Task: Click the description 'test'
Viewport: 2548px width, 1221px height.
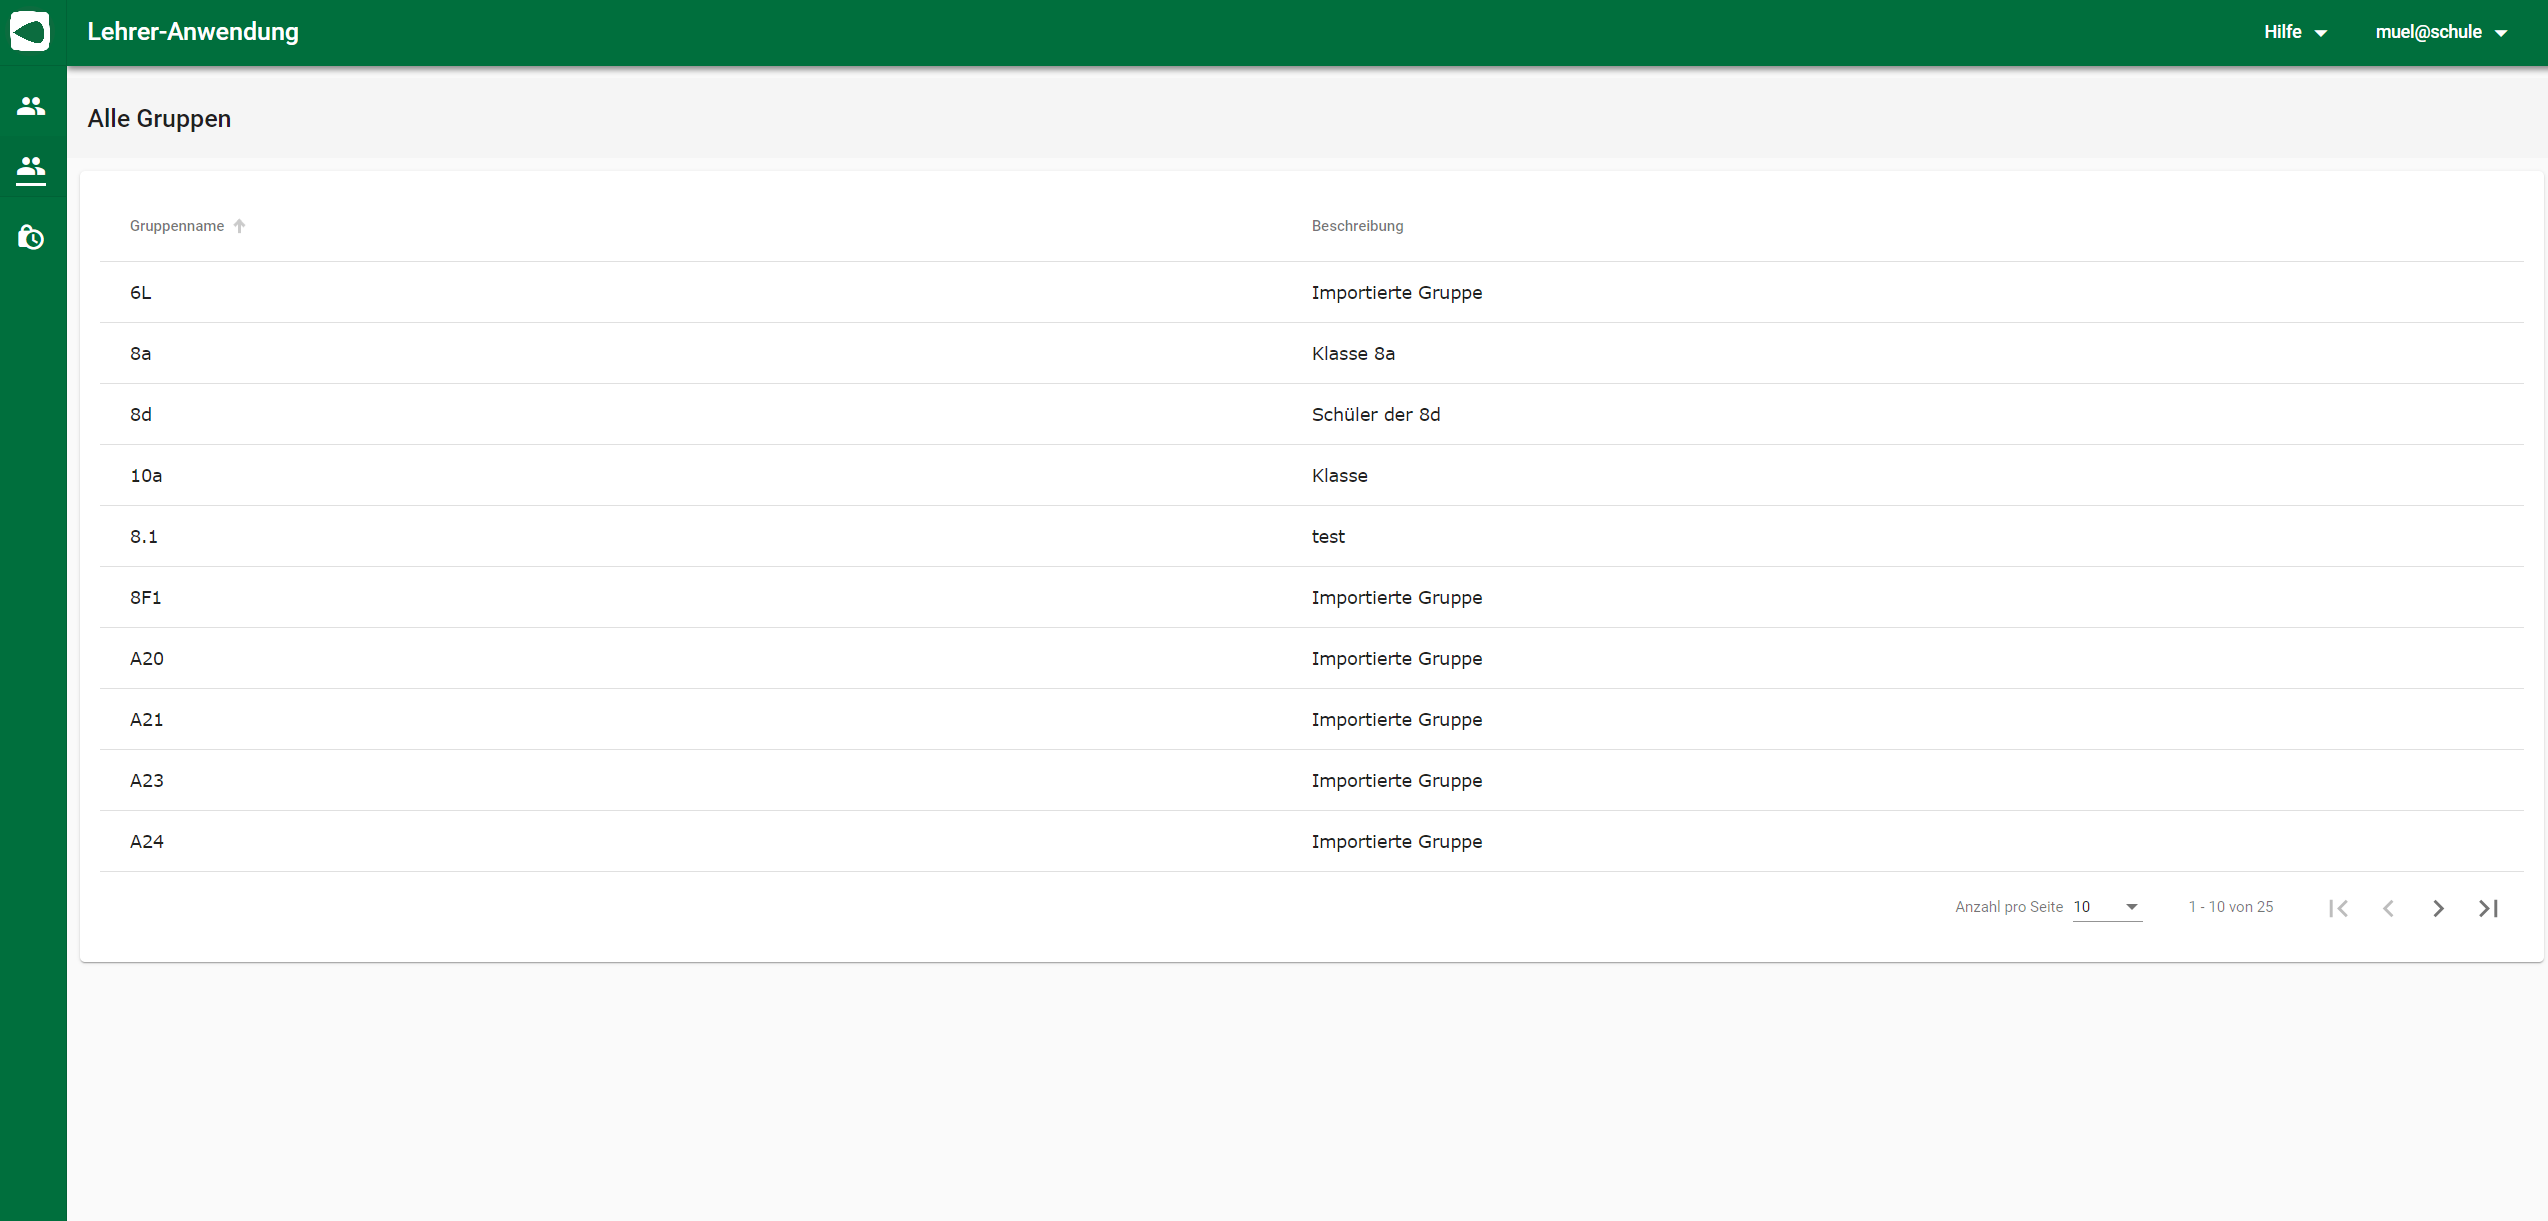Action: click(1328, 536)
